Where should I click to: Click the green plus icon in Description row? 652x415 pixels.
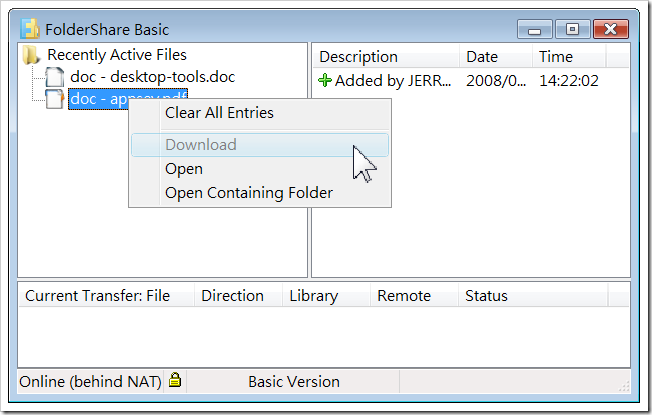coord(325,80)
